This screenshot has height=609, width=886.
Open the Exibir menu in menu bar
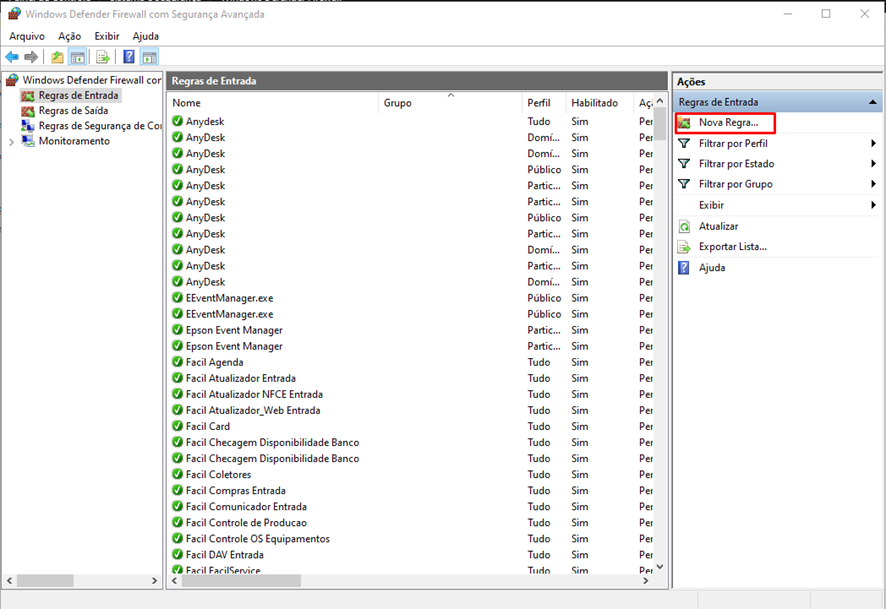[x=107, y=36]
